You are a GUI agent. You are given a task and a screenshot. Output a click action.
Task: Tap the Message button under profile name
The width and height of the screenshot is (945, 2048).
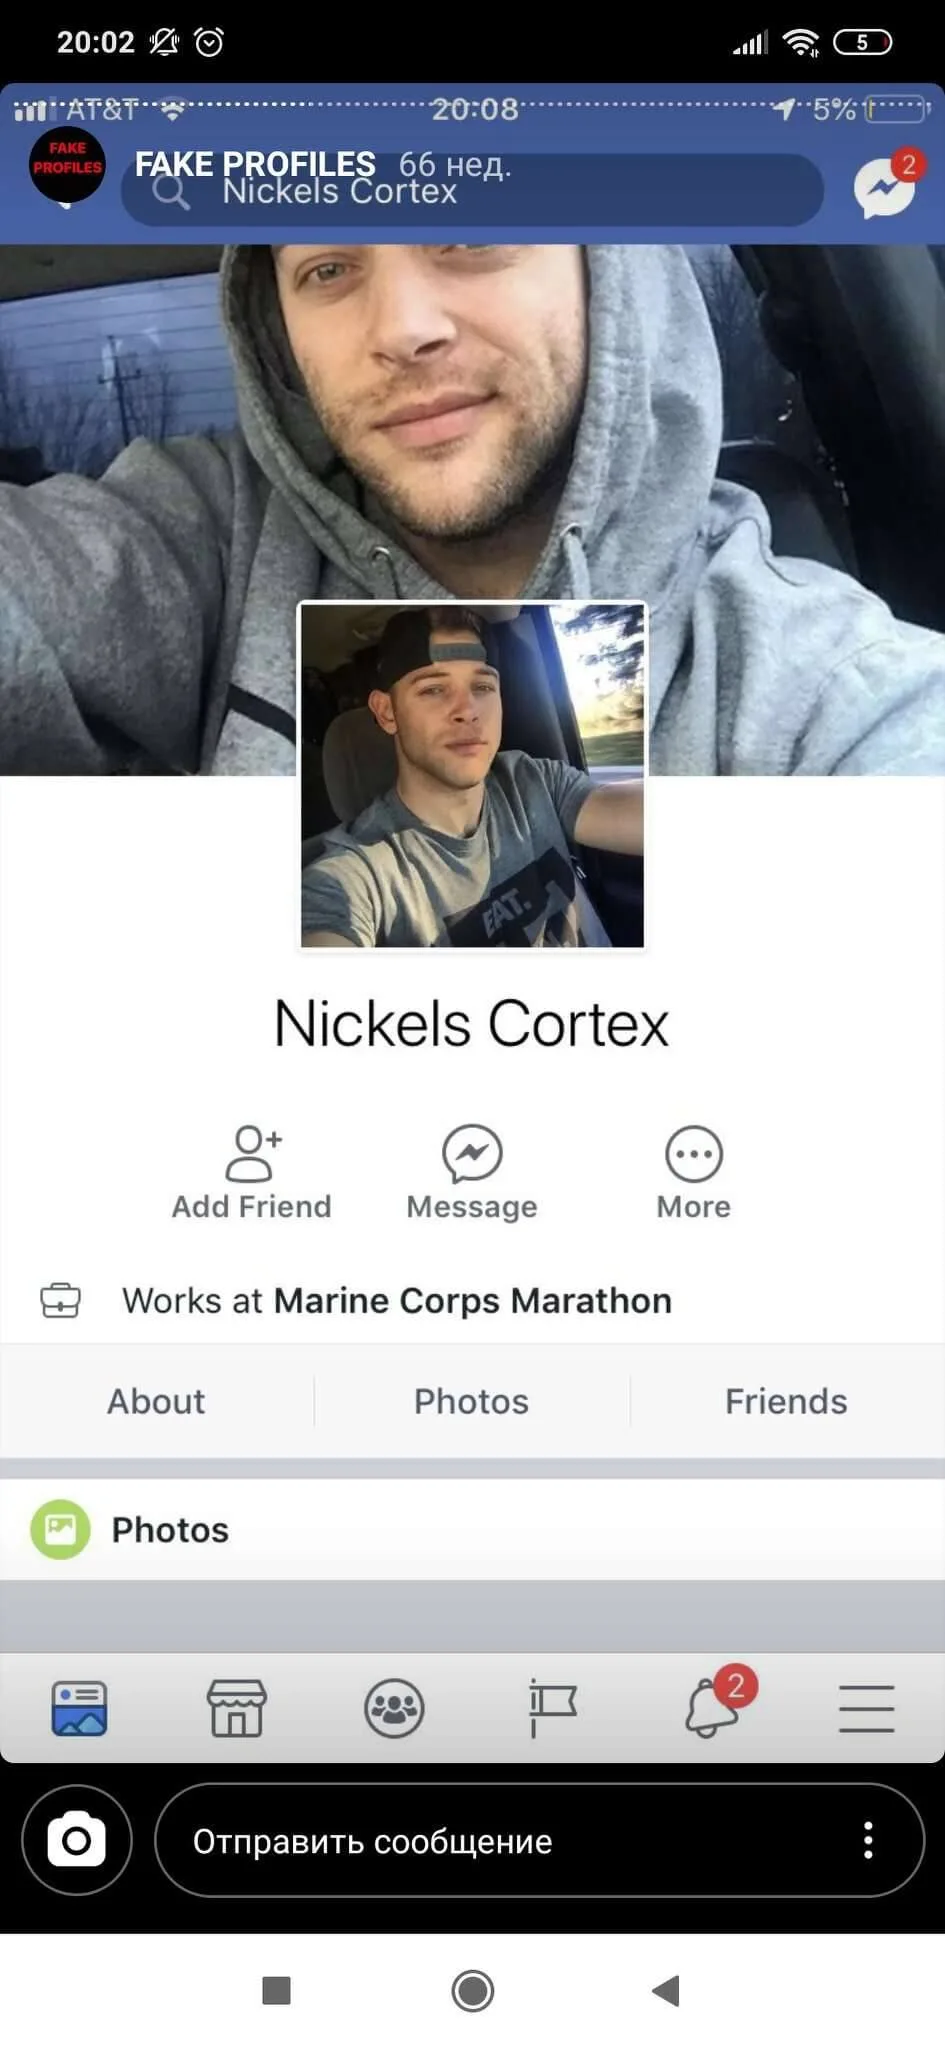coord(472,1173)
